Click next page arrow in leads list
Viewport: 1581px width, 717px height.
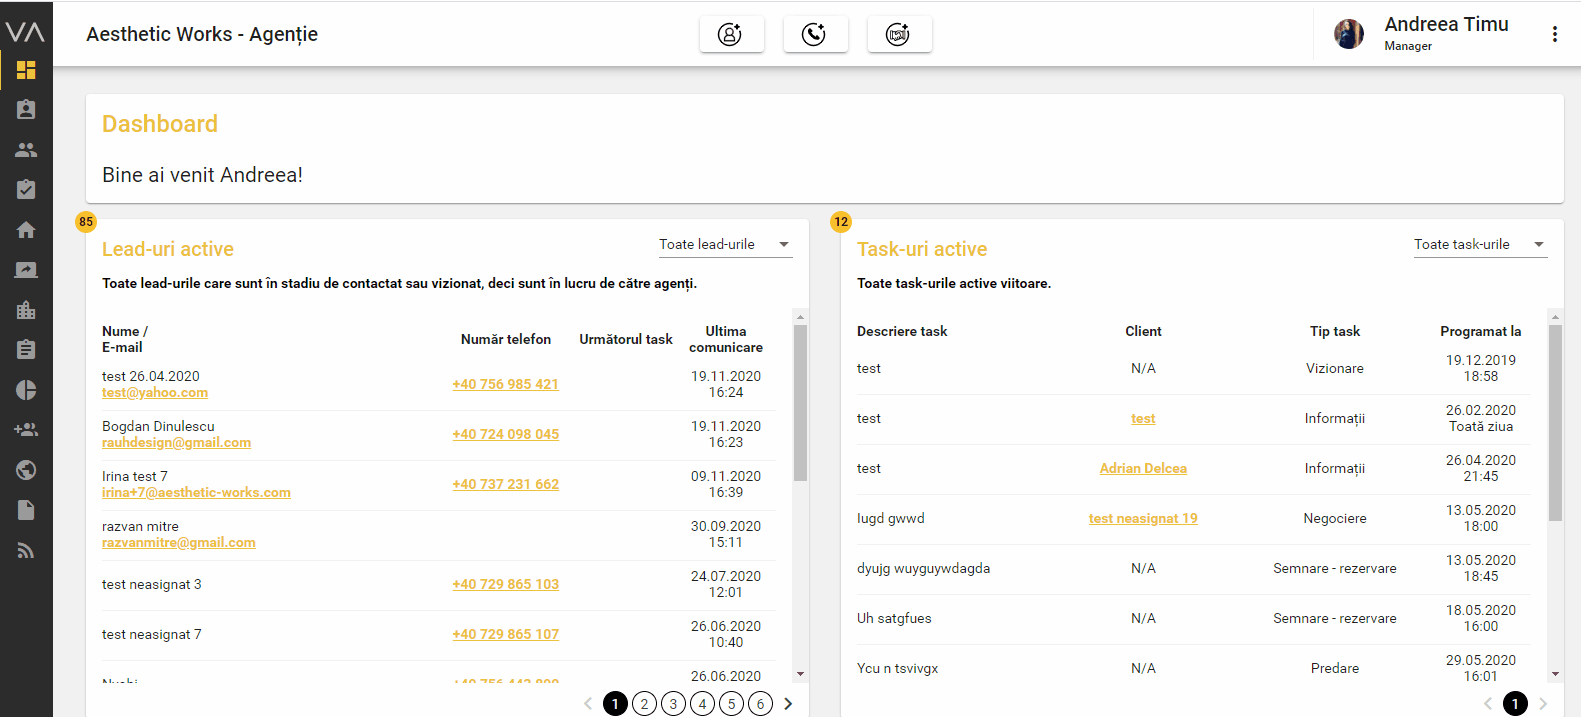tap(789, 704)
